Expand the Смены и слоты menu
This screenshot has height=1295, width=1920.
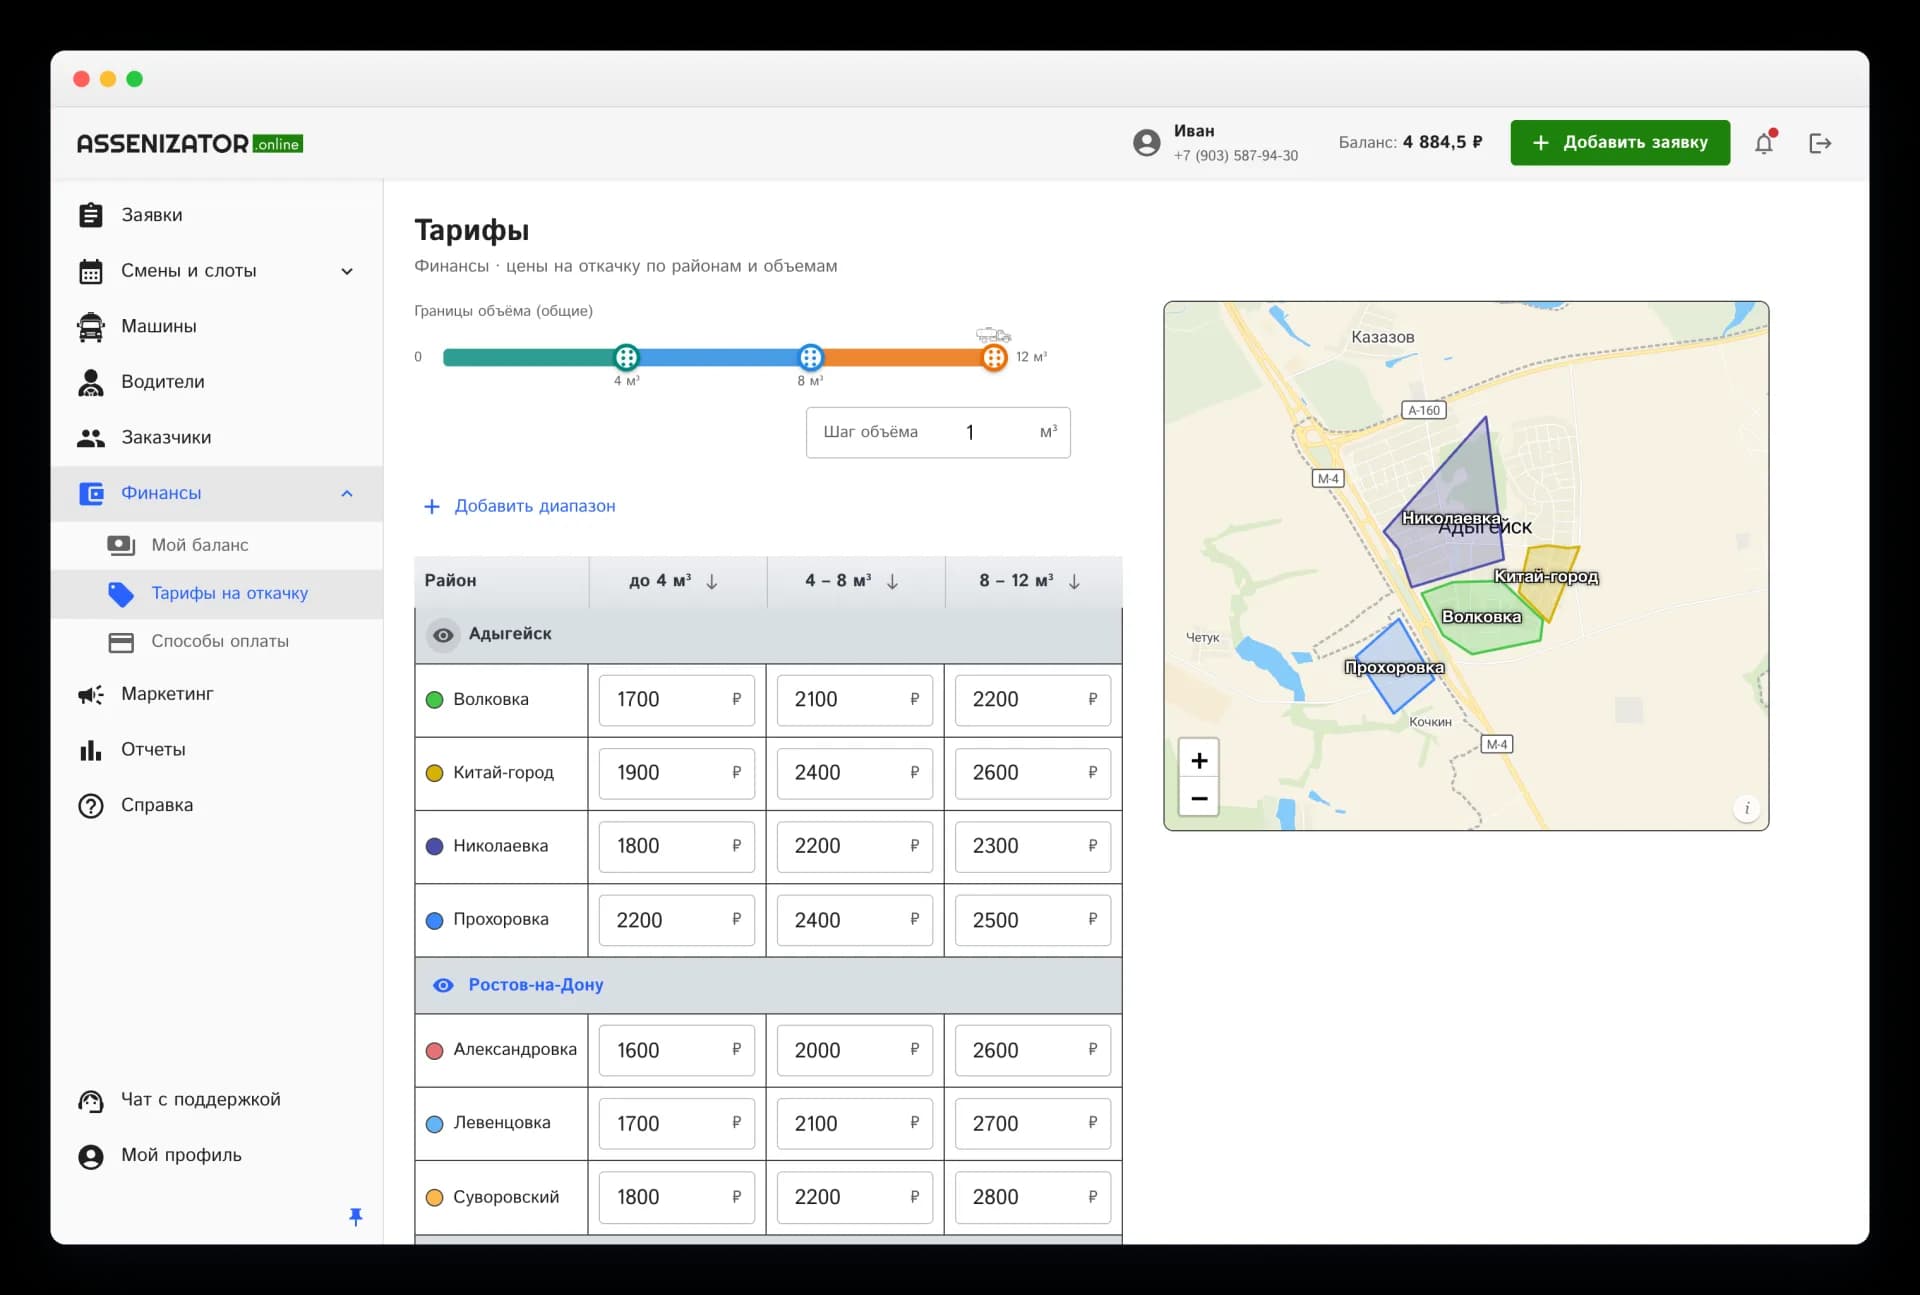(347, 271)
